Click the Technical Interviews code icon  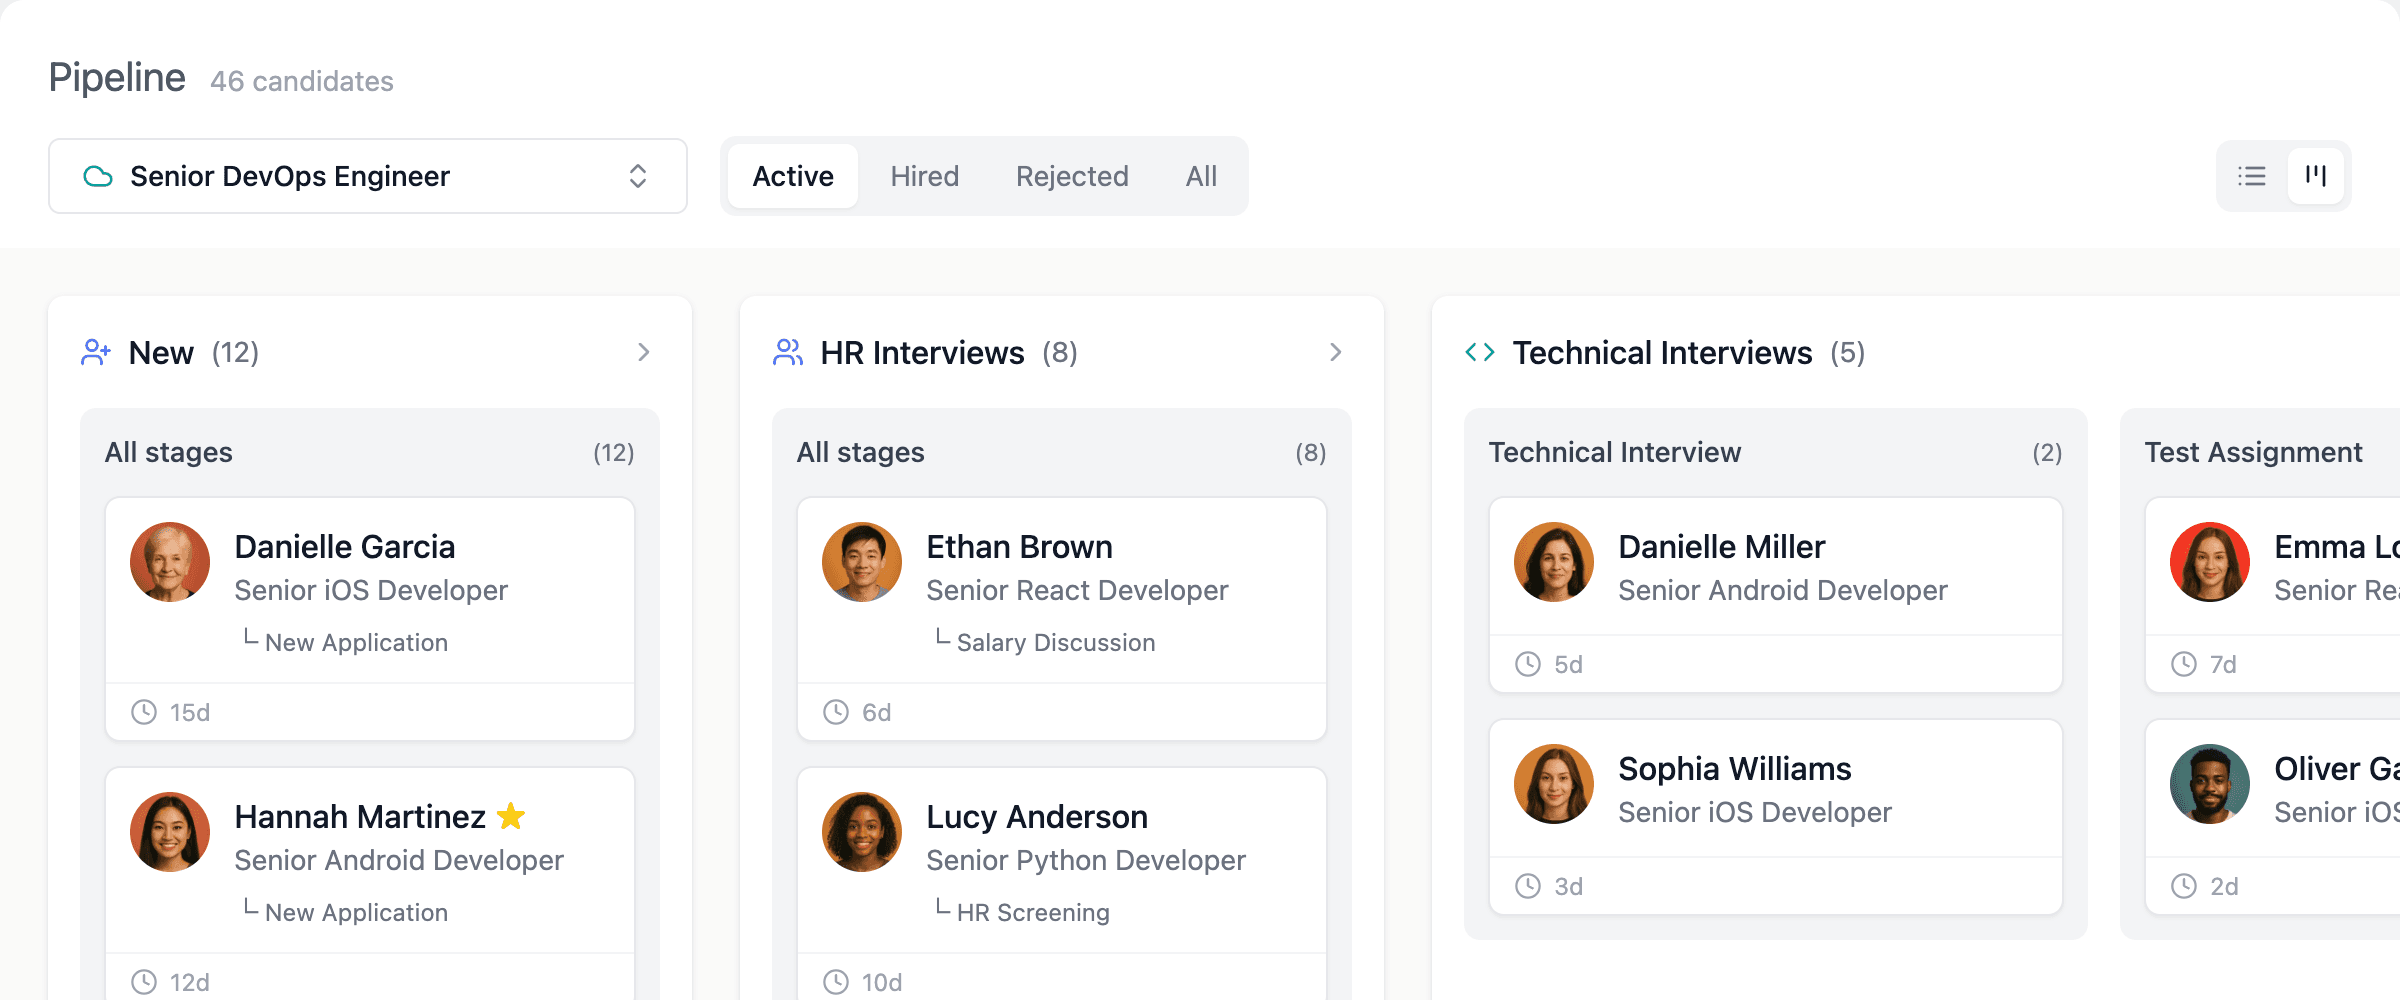[1478, 352]
